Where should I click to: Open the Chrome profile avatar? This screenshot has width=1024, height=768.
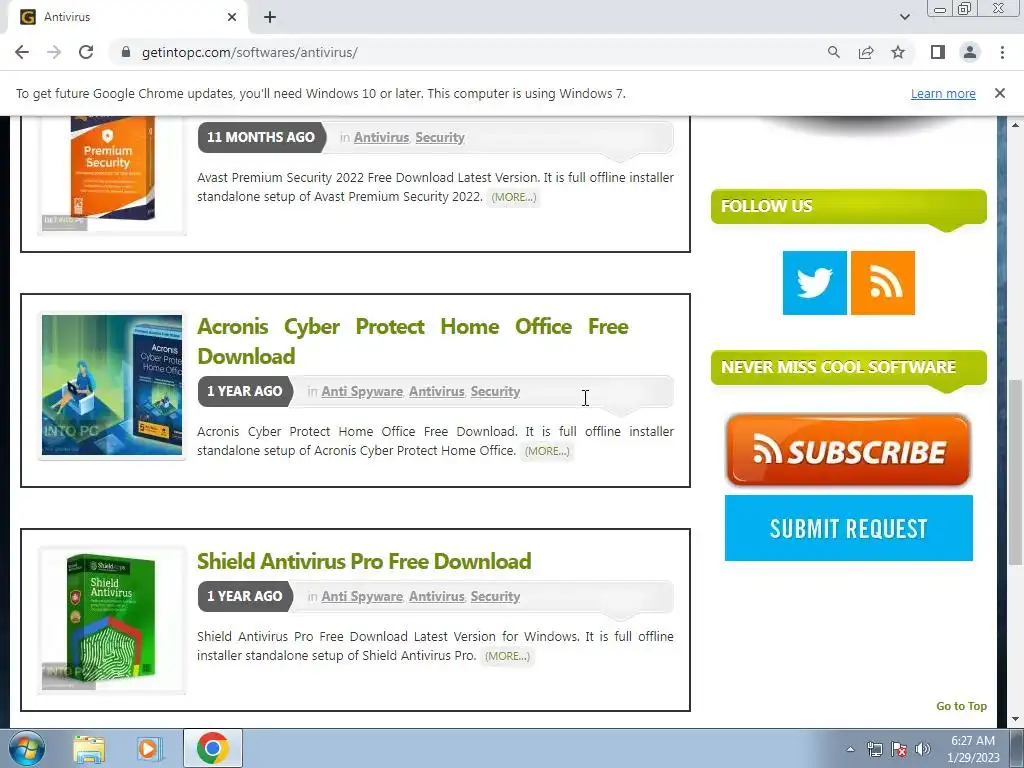coord(970,52)
